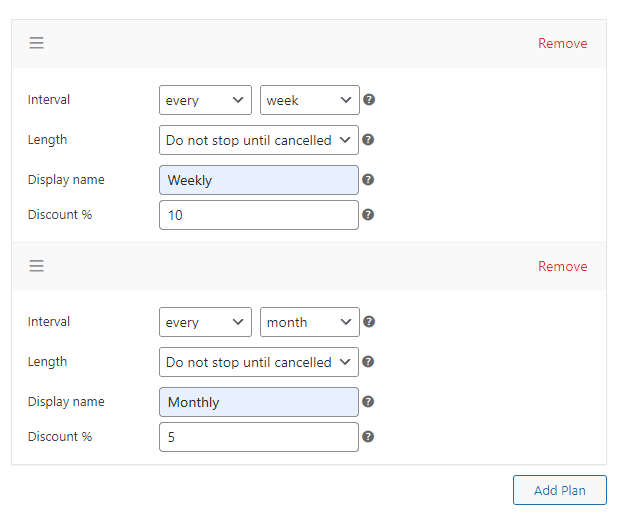Screen dimensions: 625x516
Task: Expand the weekly plan Length dropdown
Action: 259,140
